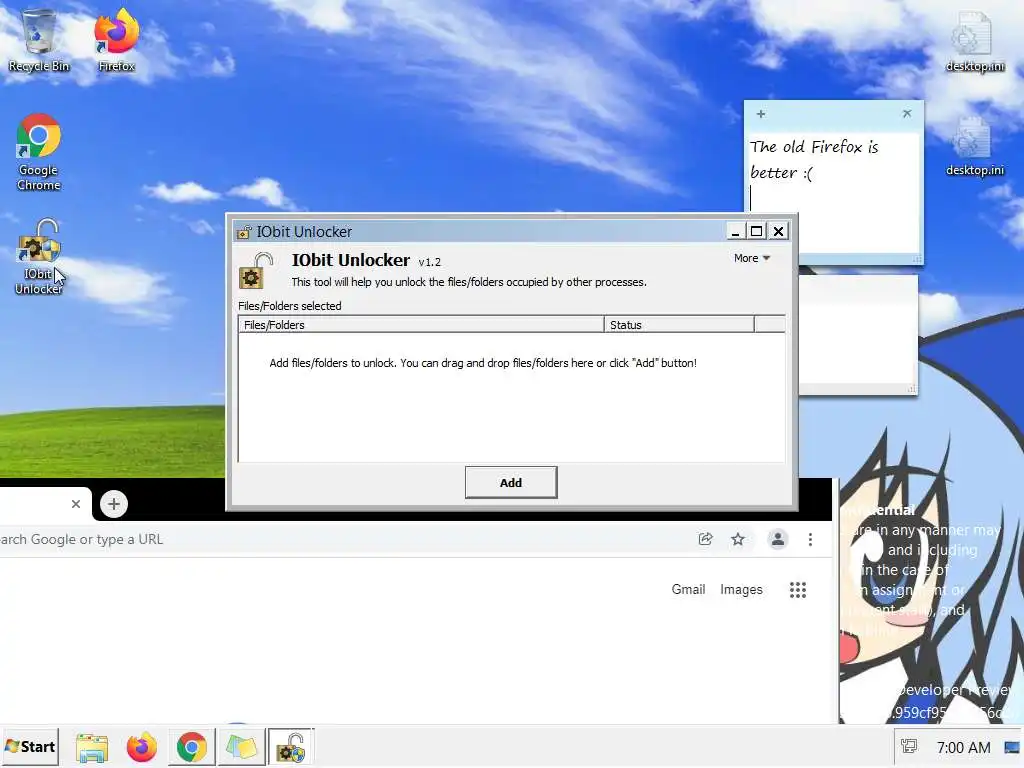Add a new sticky note with plus
This screenshot has width=1024, height=768.
pos(761,114)
